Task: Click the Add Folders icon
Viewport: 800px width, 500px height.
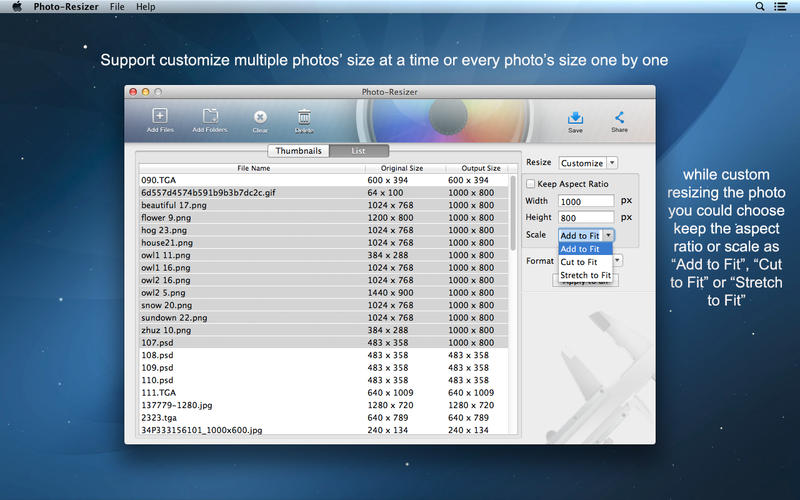Action: [210, 117]
